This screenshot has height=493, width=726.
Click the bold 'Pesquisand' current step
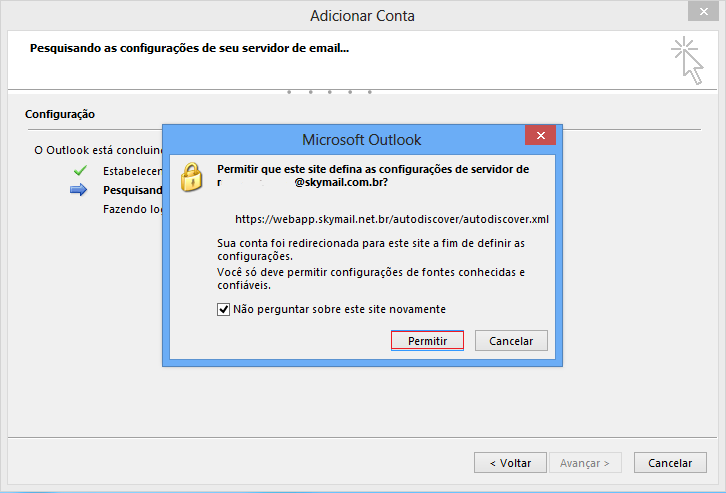click(x=133, y=190)
